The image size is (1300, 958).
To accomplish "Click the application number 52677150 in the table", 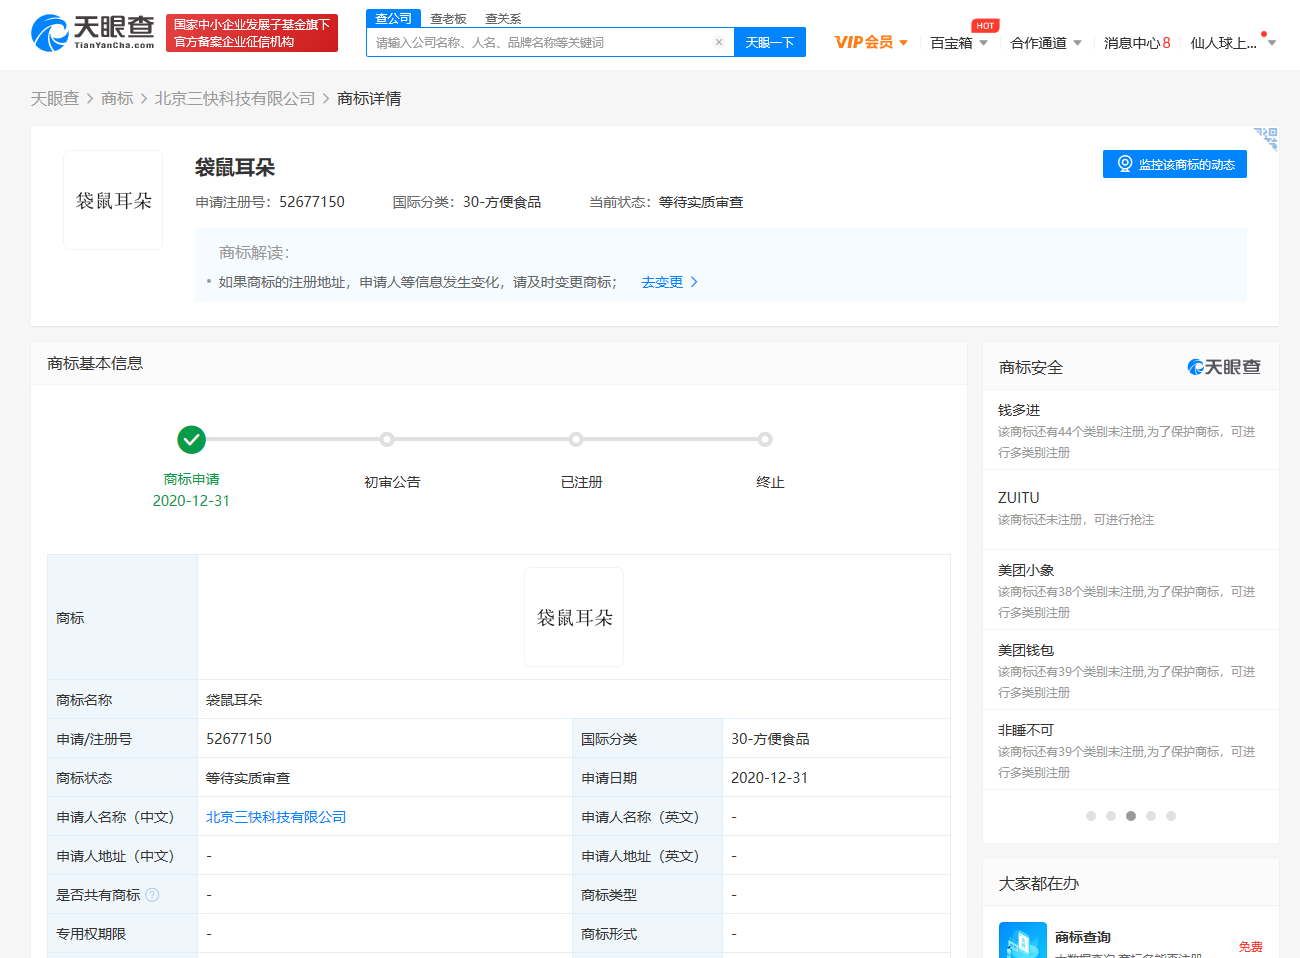I will point(239,739).
